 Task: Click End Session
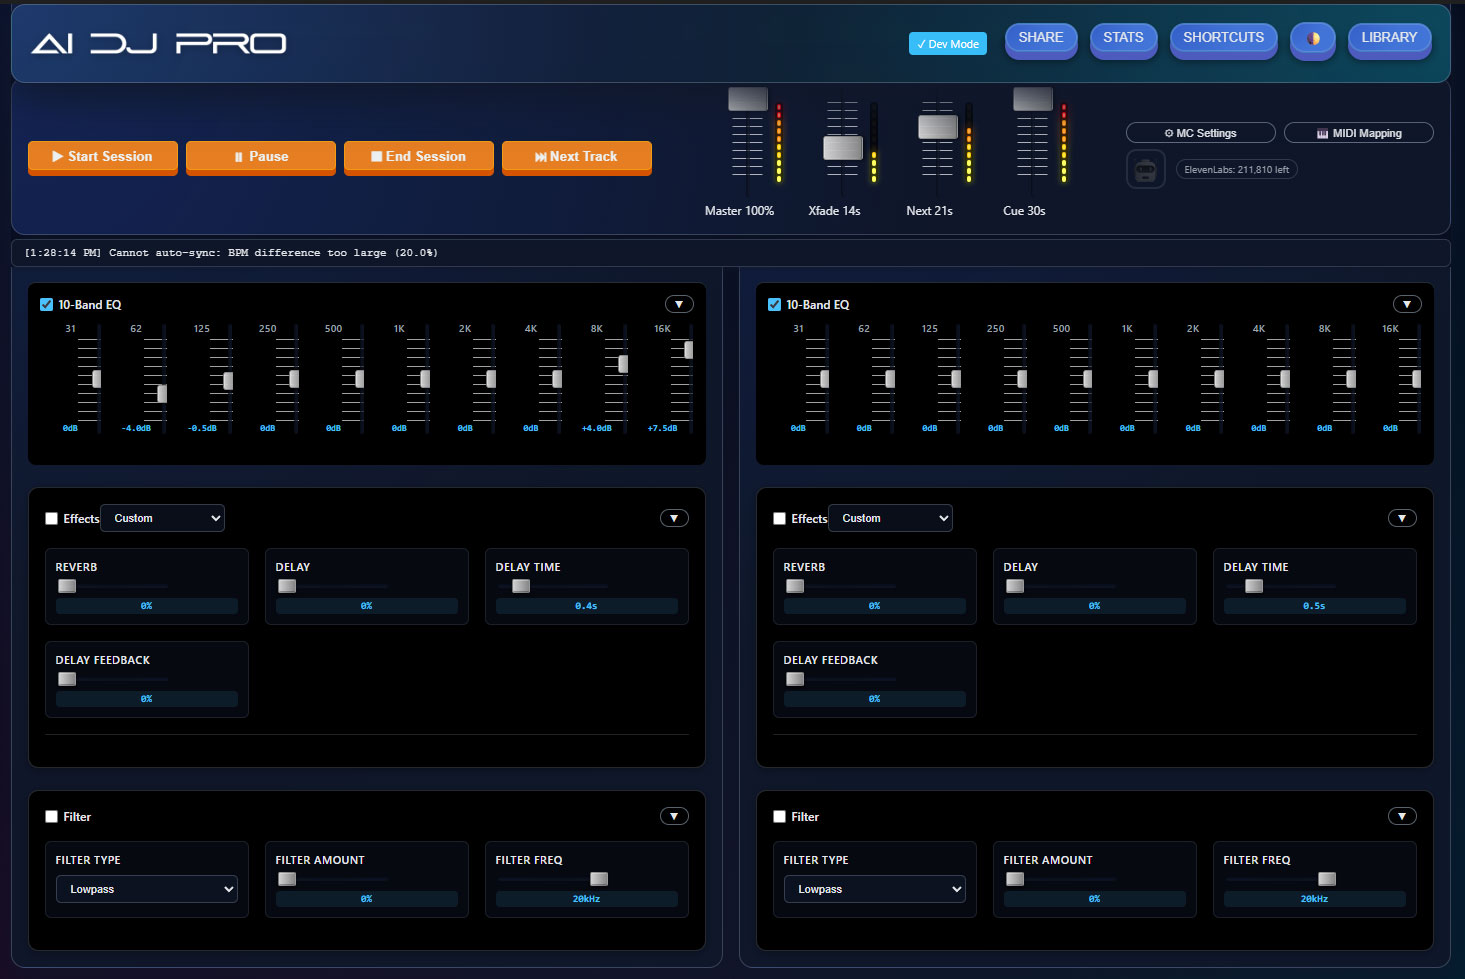pos(418,157)
